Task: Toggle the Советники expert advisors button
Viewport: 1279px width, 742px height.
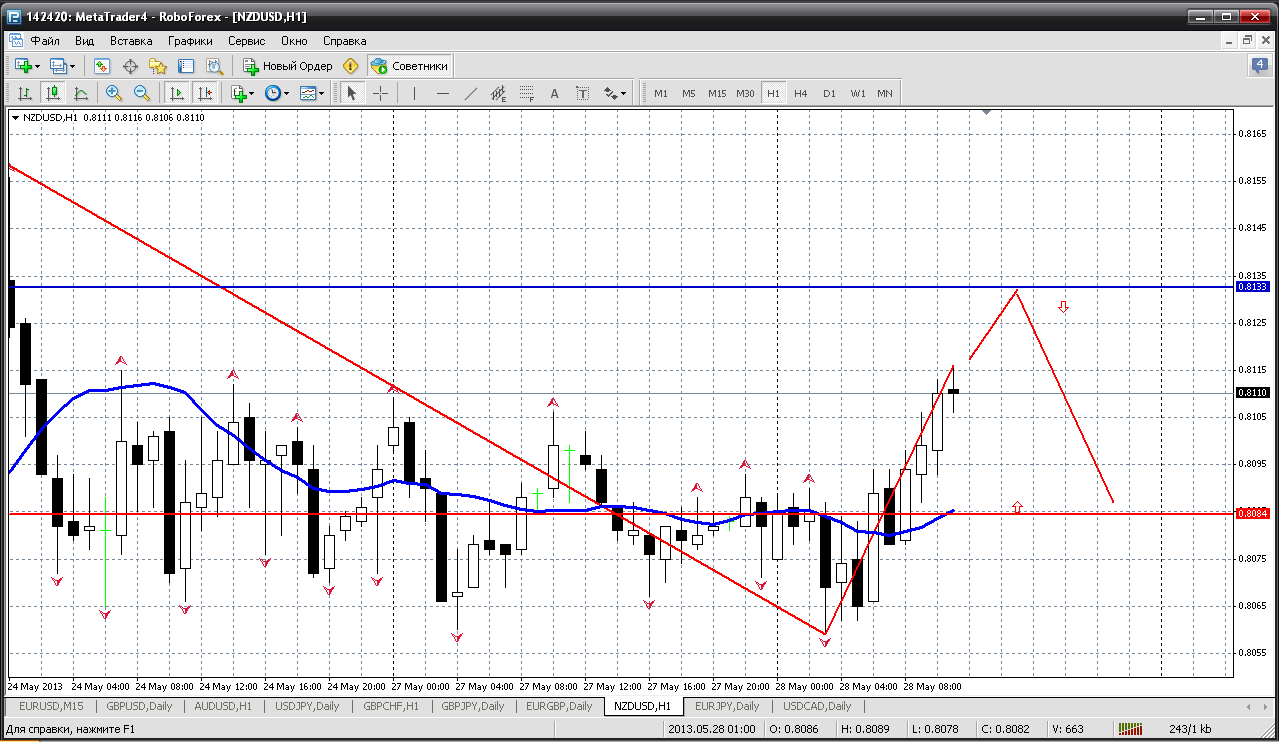Action: point(410,66)
